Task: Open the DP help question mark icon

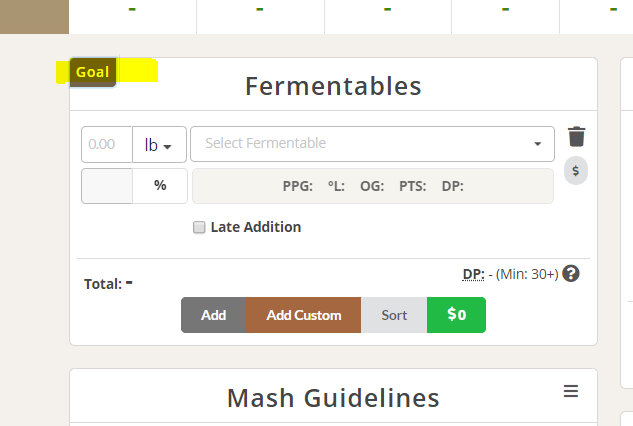Action: coord(571,274)
